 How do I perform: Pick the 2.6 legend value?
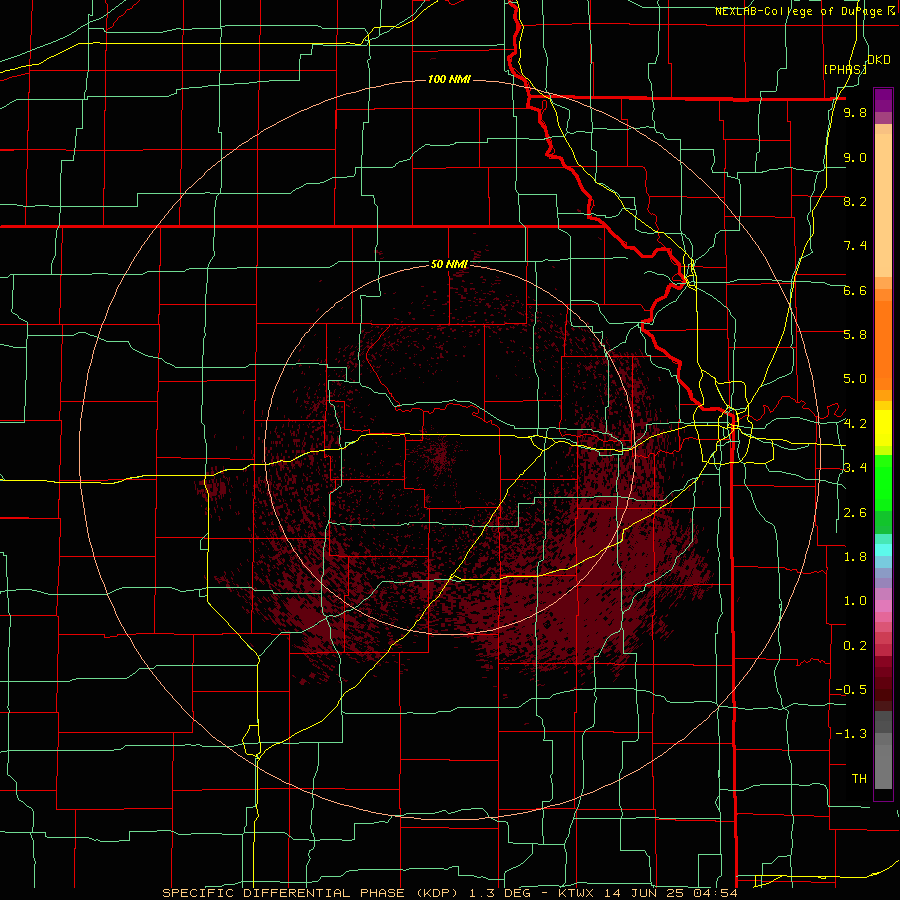point(855,513)
